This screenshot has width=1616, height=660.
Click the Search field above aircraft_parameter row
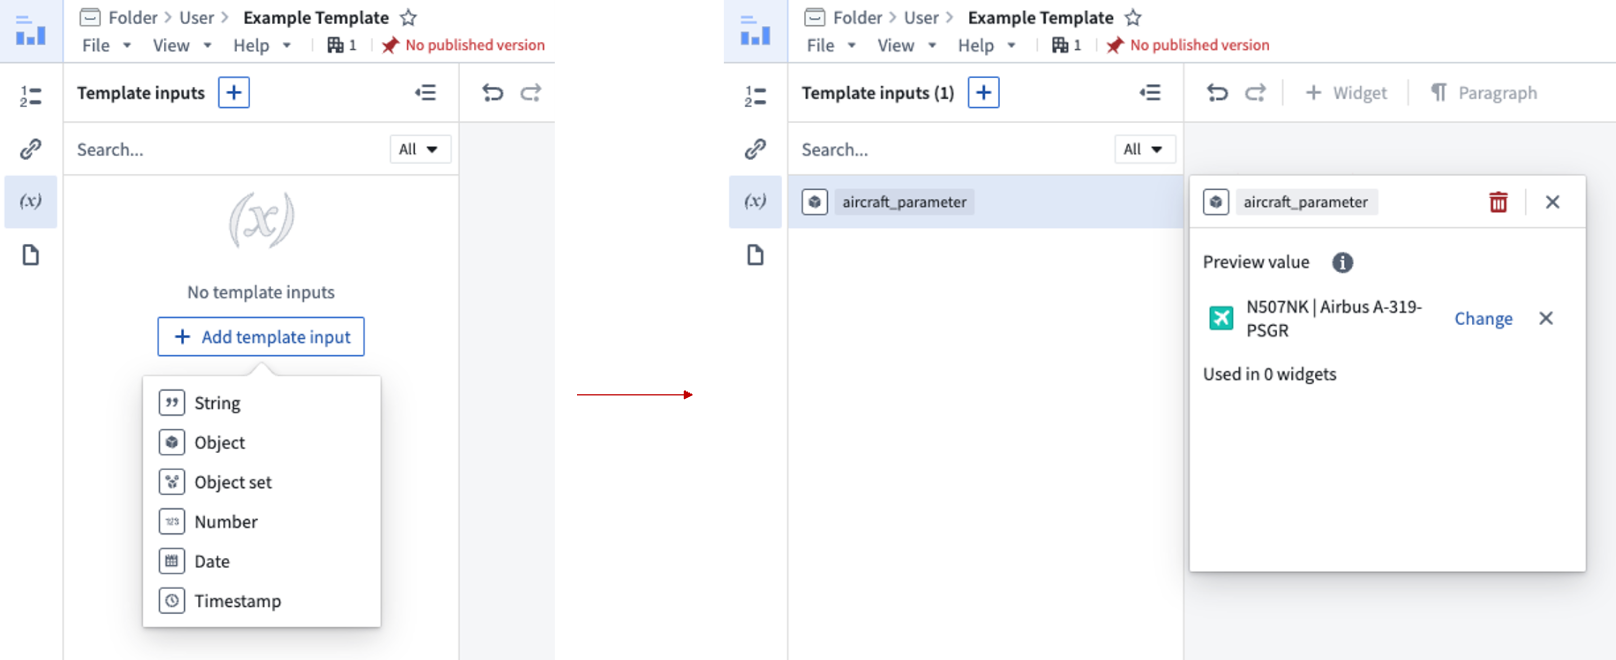point(953,149)
